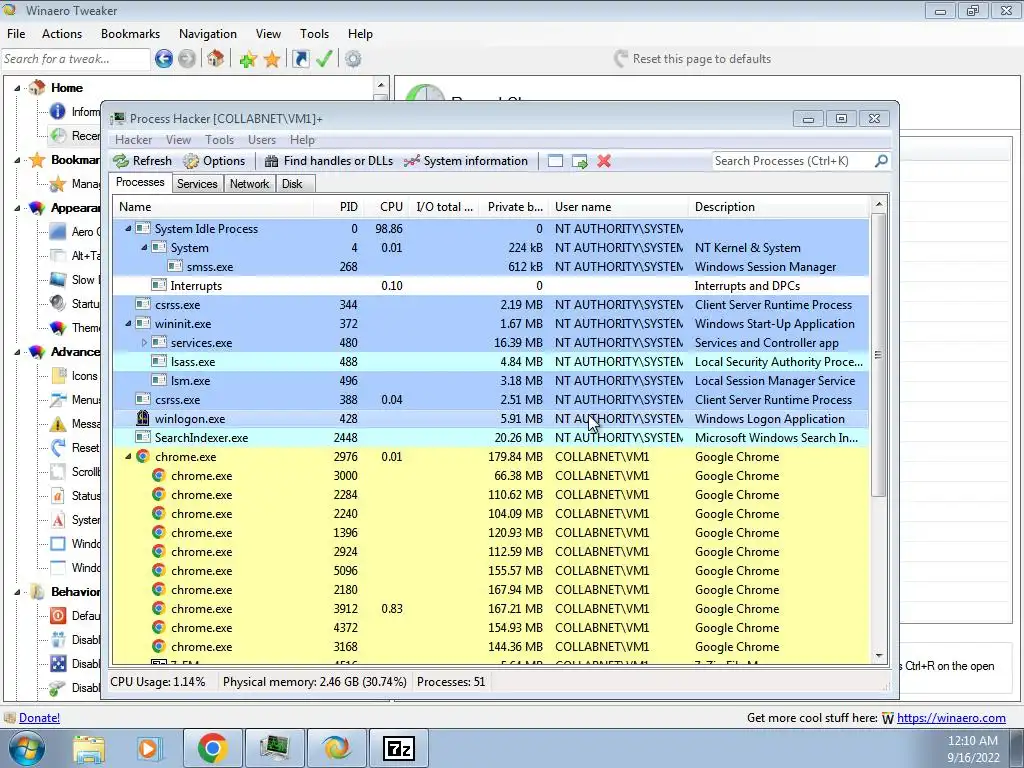Collapse the parent chrome.exe node PID 2976
The height and width of the screenshot is (768, 1024).
click(x=128, y=457)
